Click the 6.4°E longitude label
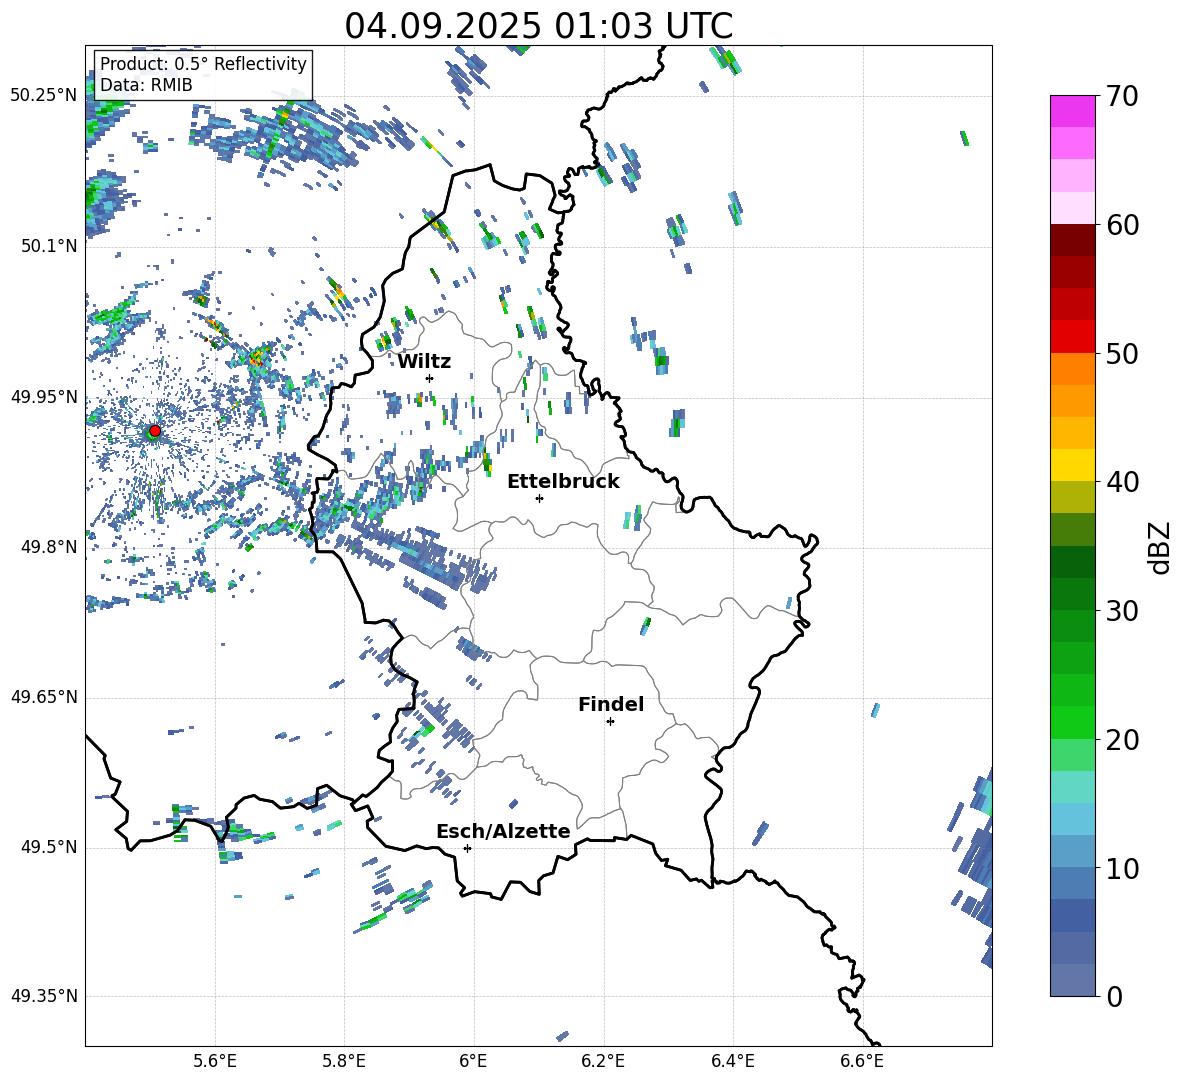Screen dimensions: 1184x1081 coord(733,1061)
